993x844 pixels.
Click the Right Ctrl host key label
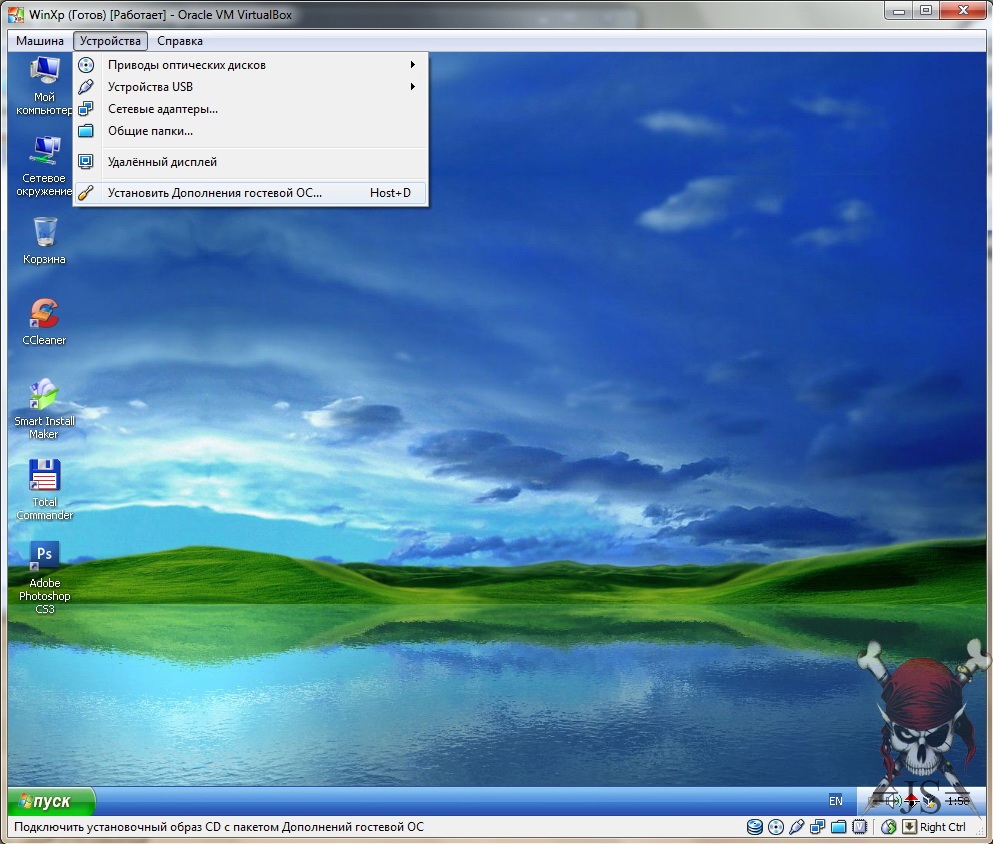coord(942,827)
